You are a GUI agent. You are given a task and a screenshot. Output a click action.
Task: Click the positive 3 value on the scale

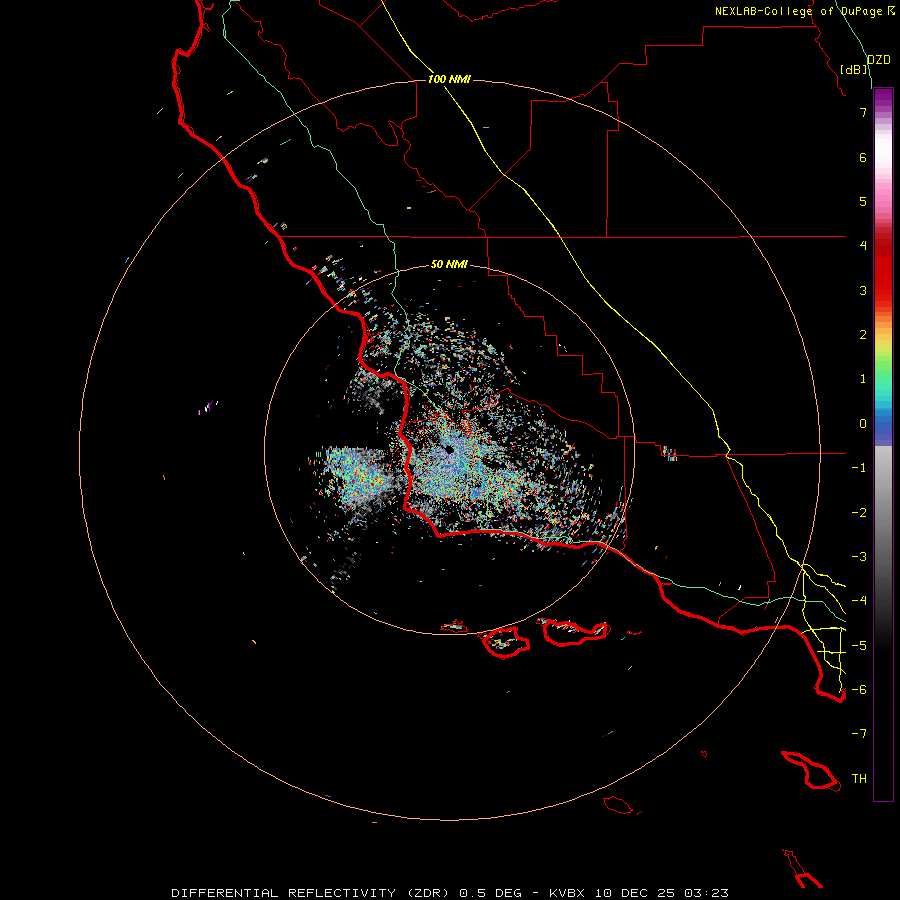863,290
